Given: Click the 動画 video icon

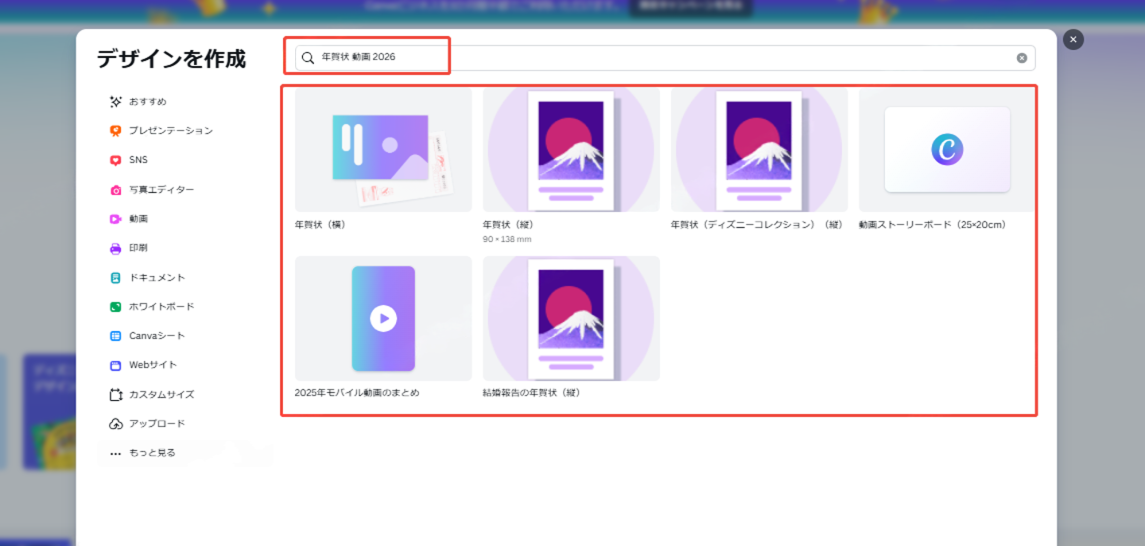Looking at the screenshot, I should tap(115, 219).
